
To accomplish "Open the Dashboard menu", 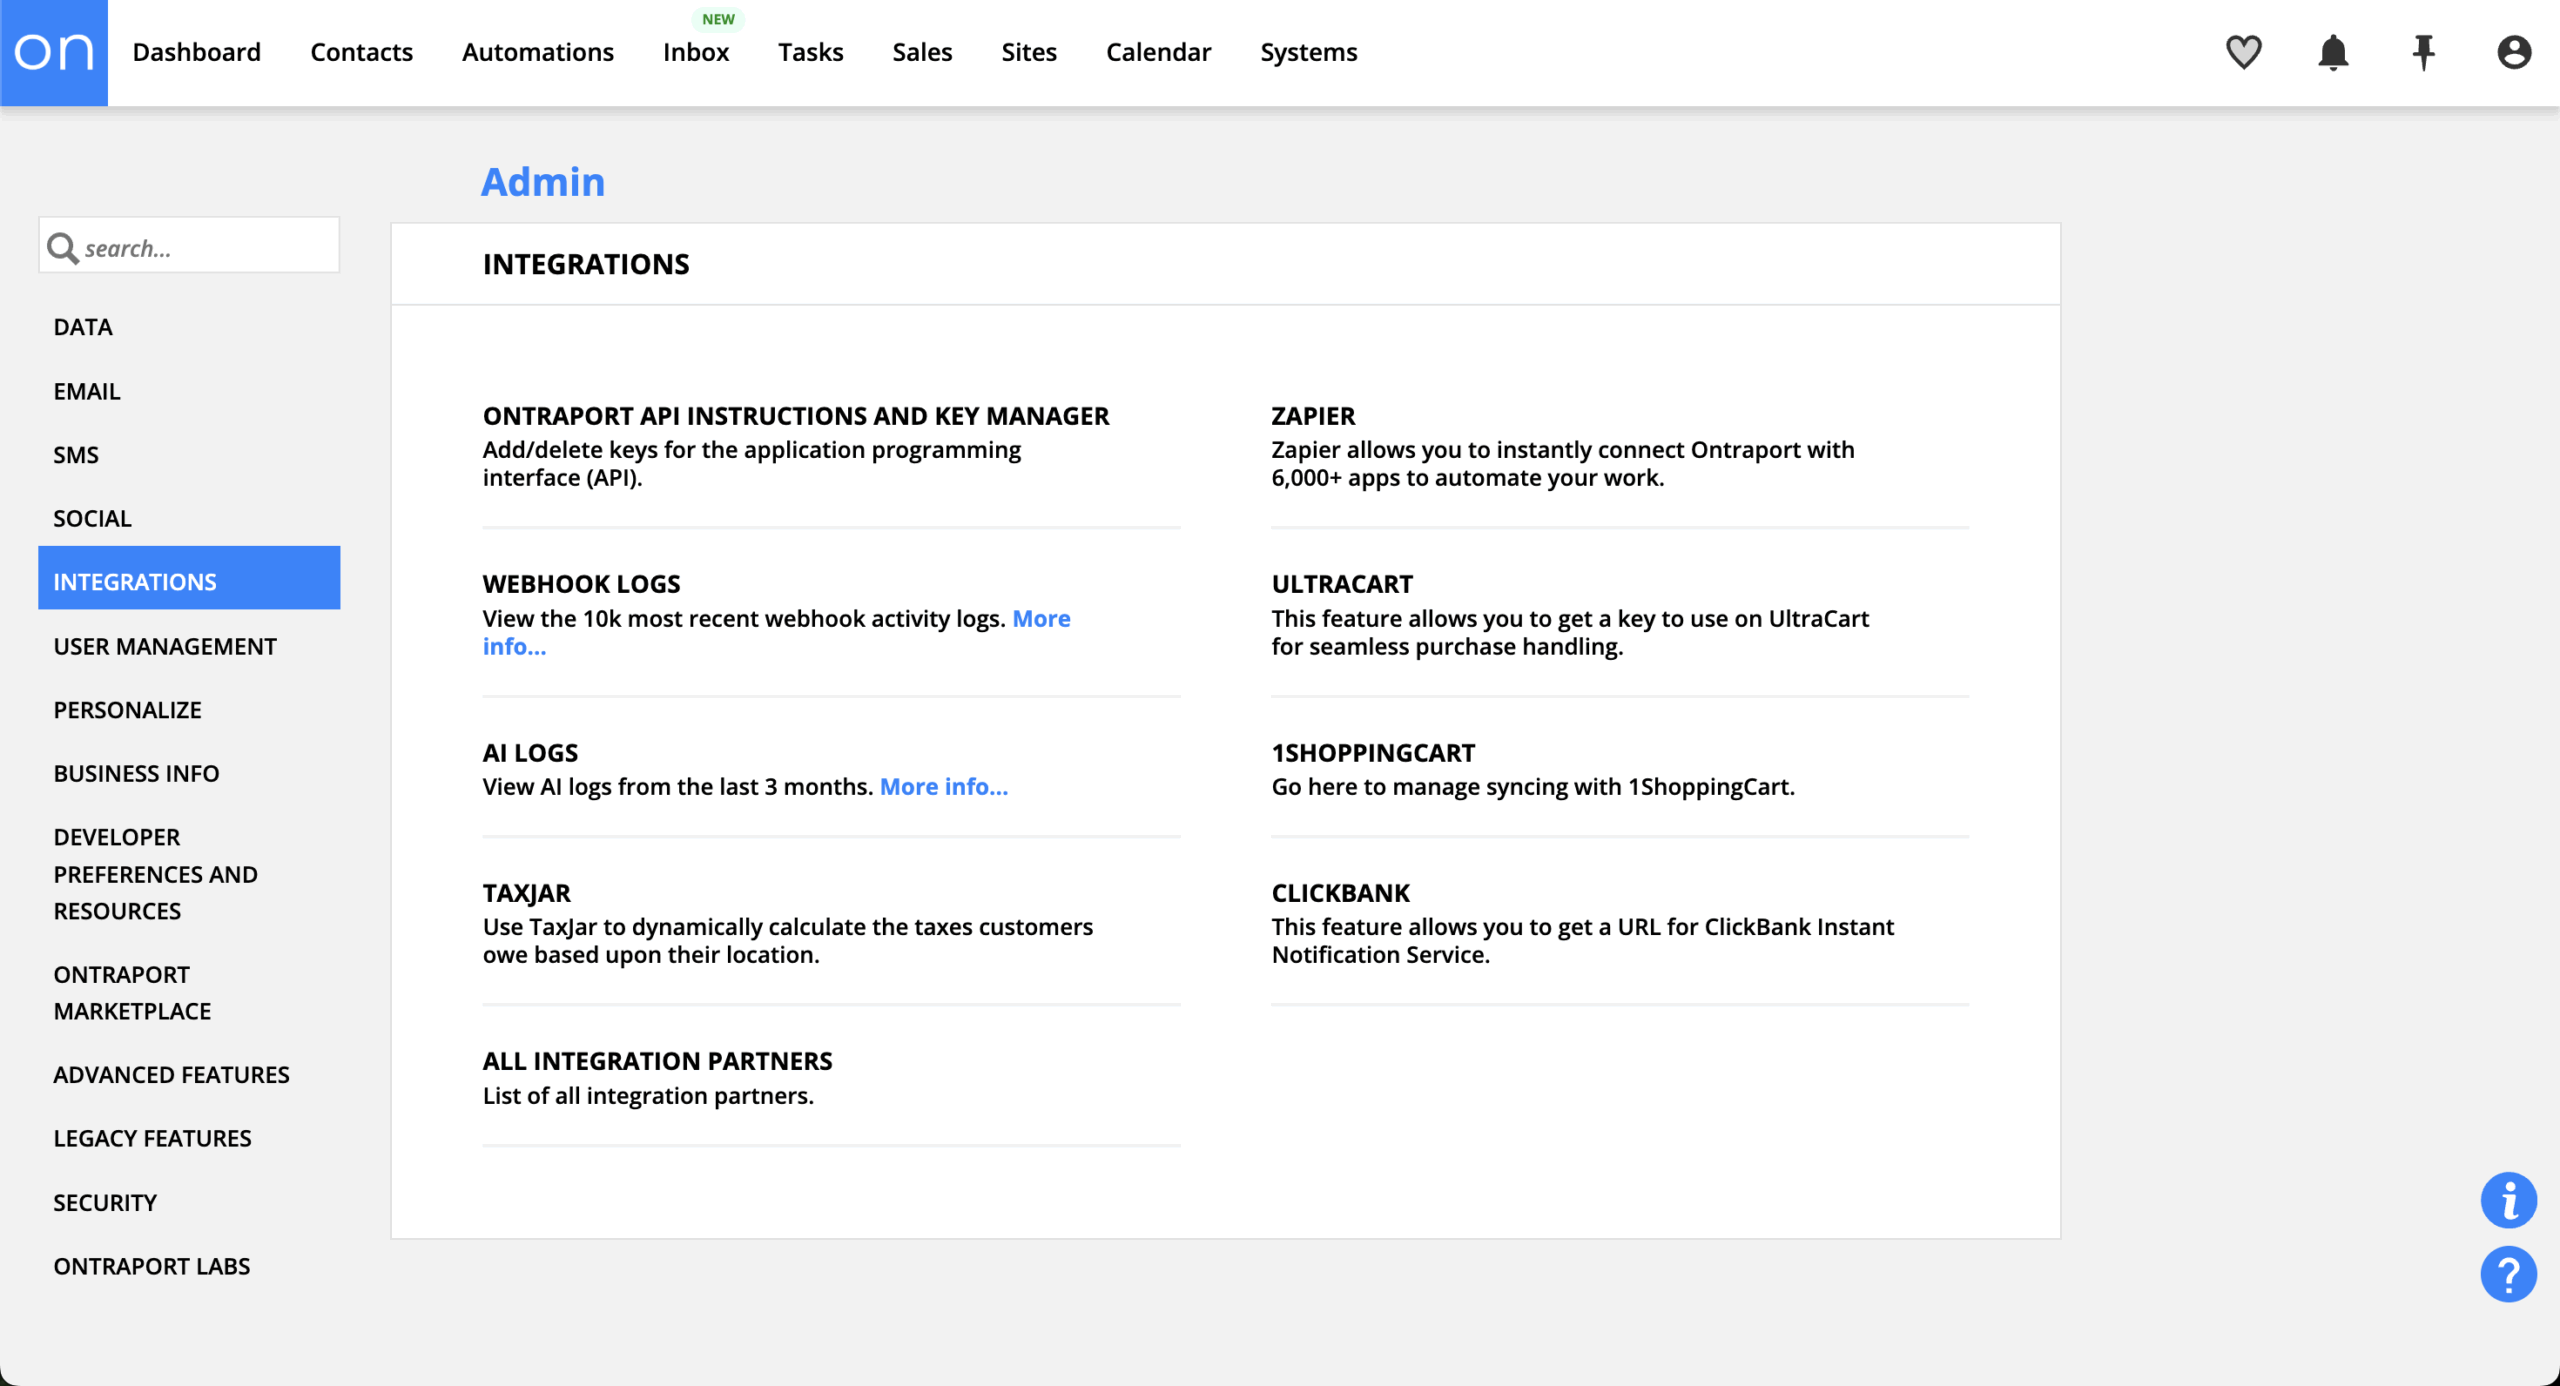I will click(x=196, y=52).
